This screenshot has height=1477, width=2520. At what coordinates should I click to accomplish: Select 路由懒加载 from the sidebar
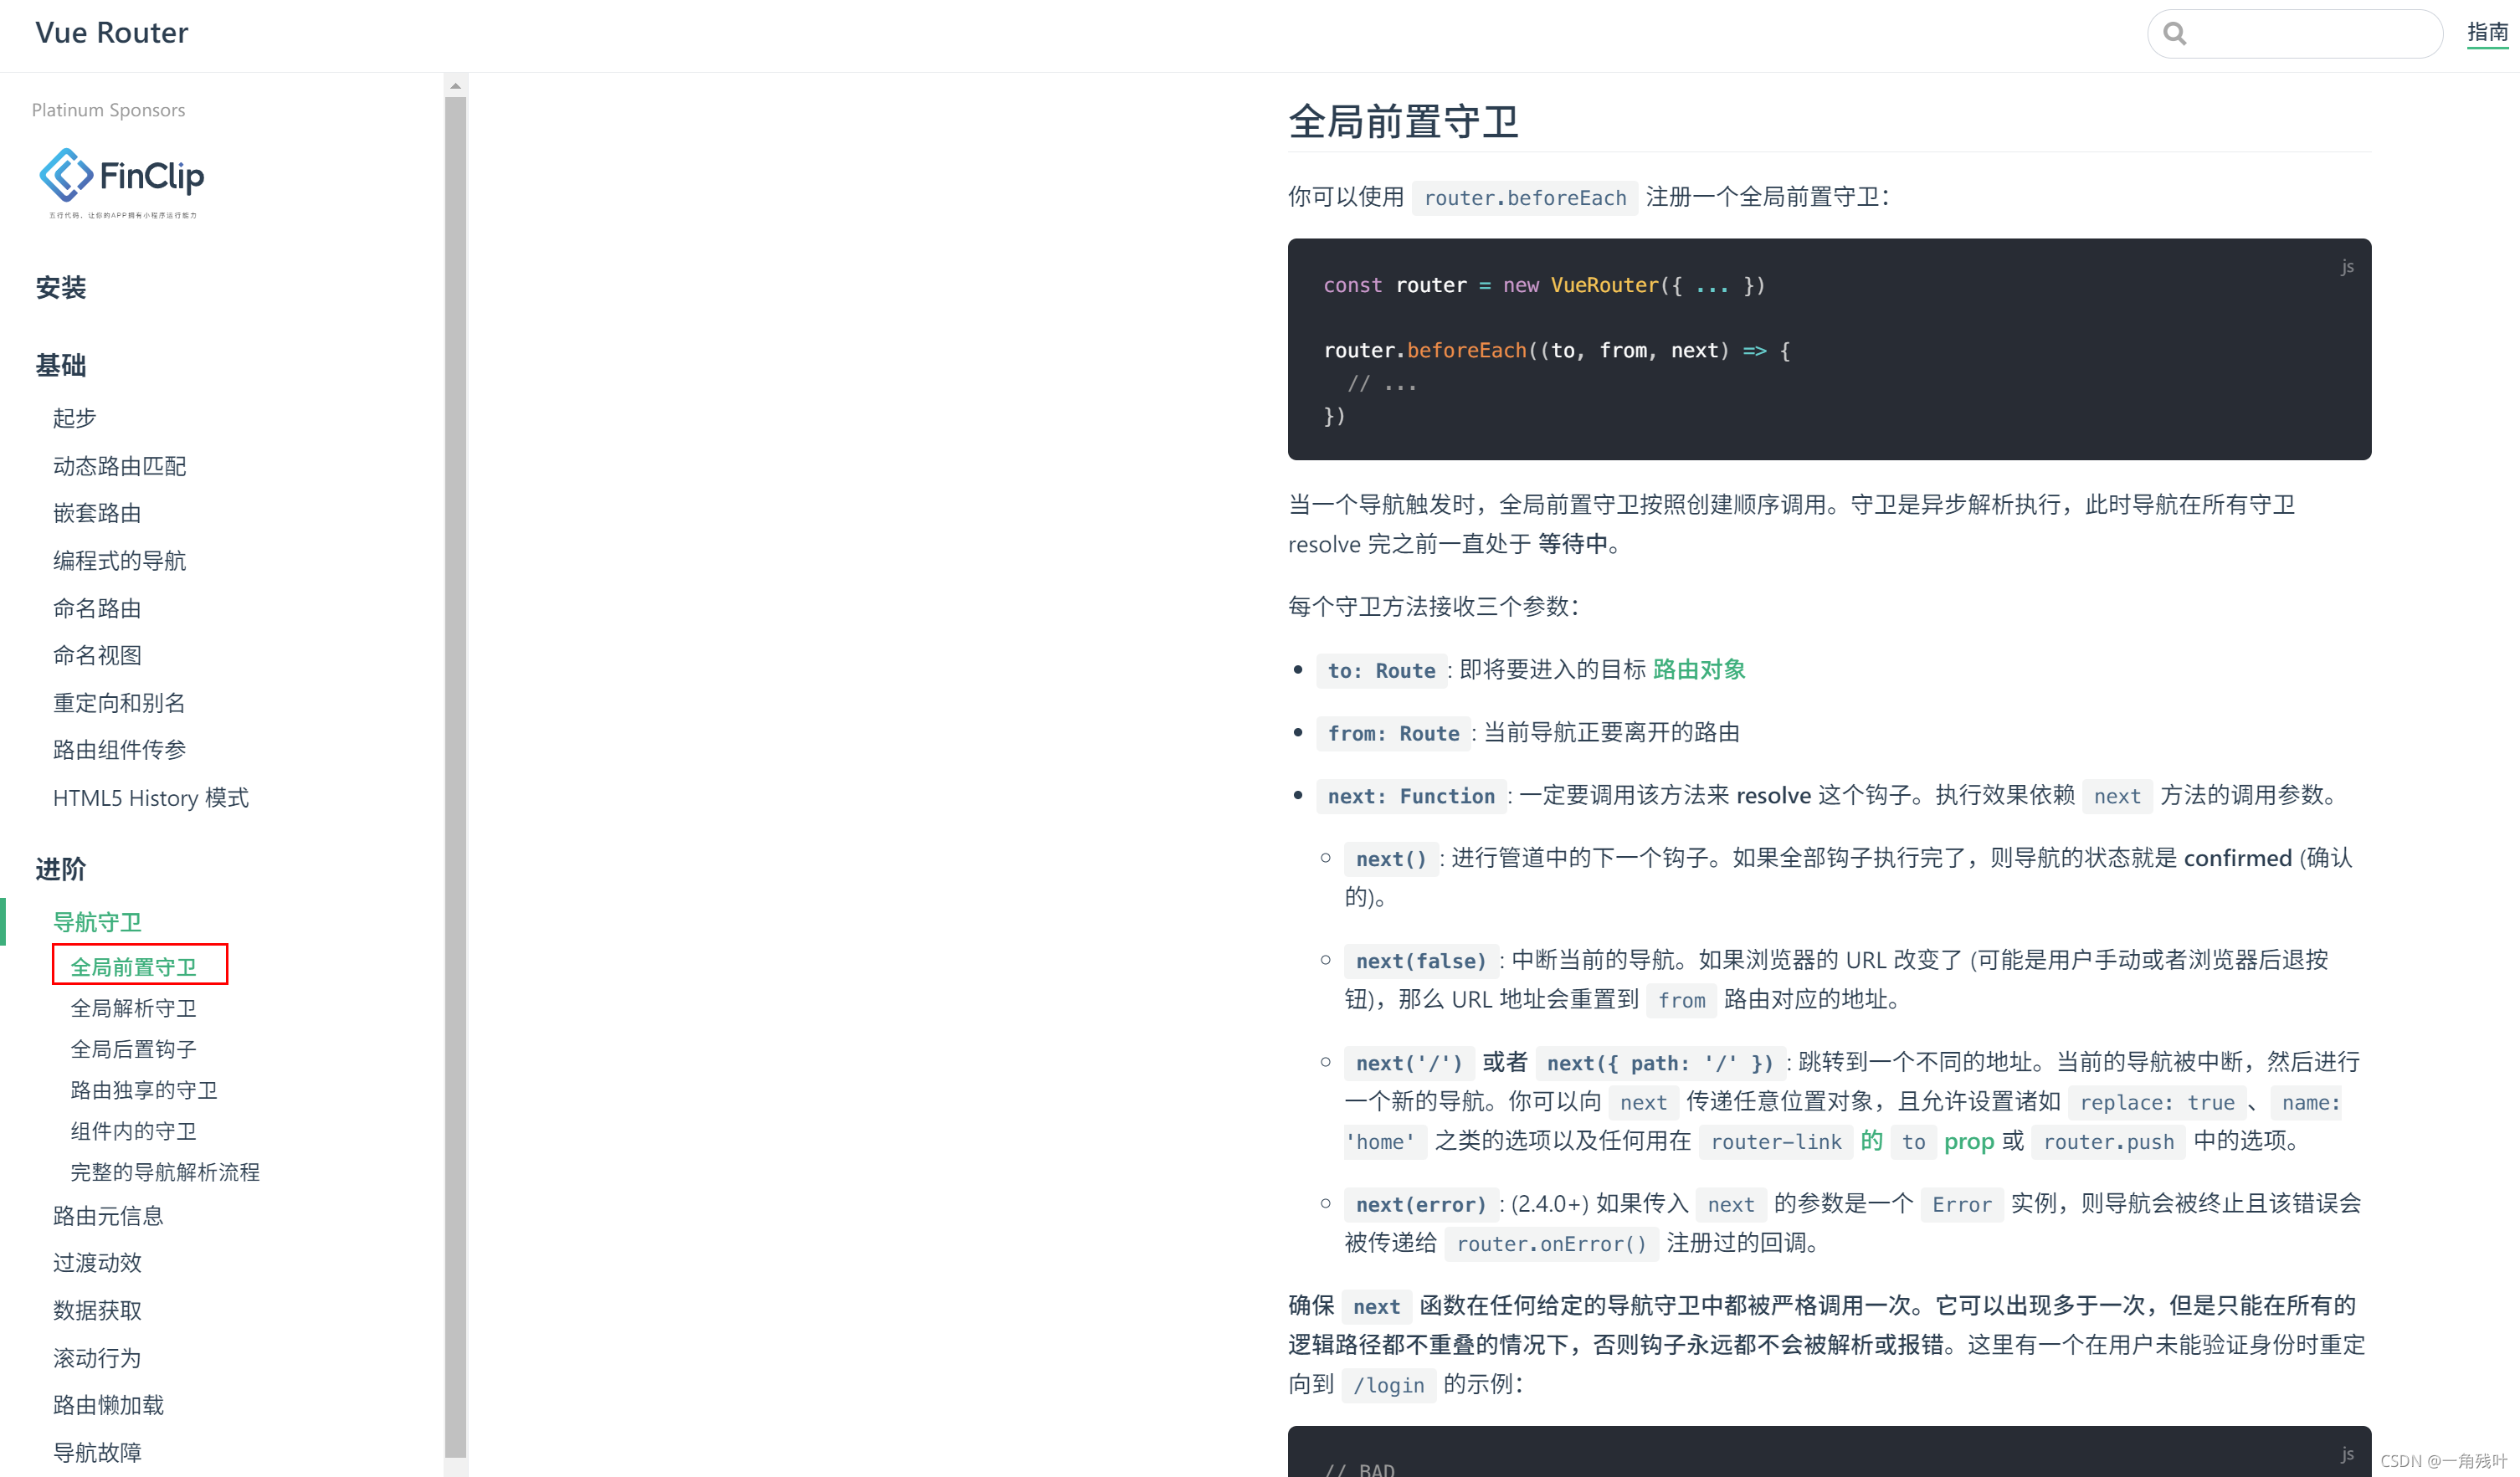point(109,1404)
